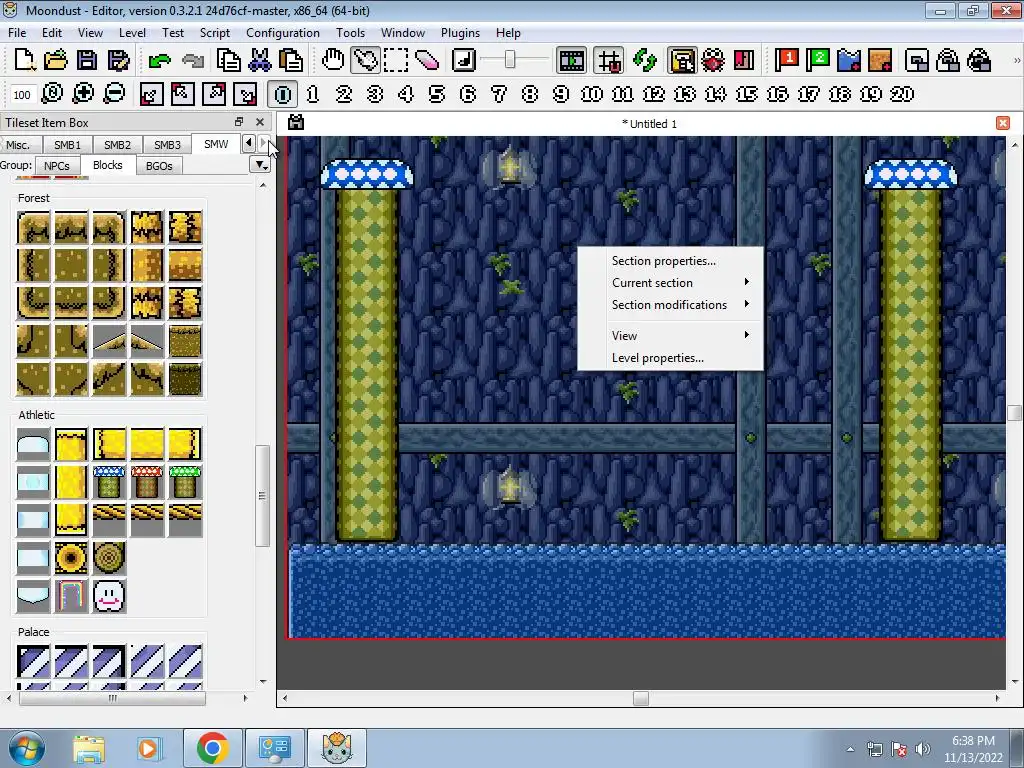
Task: Toggle grid snapping button
Action: pos(609,60)
